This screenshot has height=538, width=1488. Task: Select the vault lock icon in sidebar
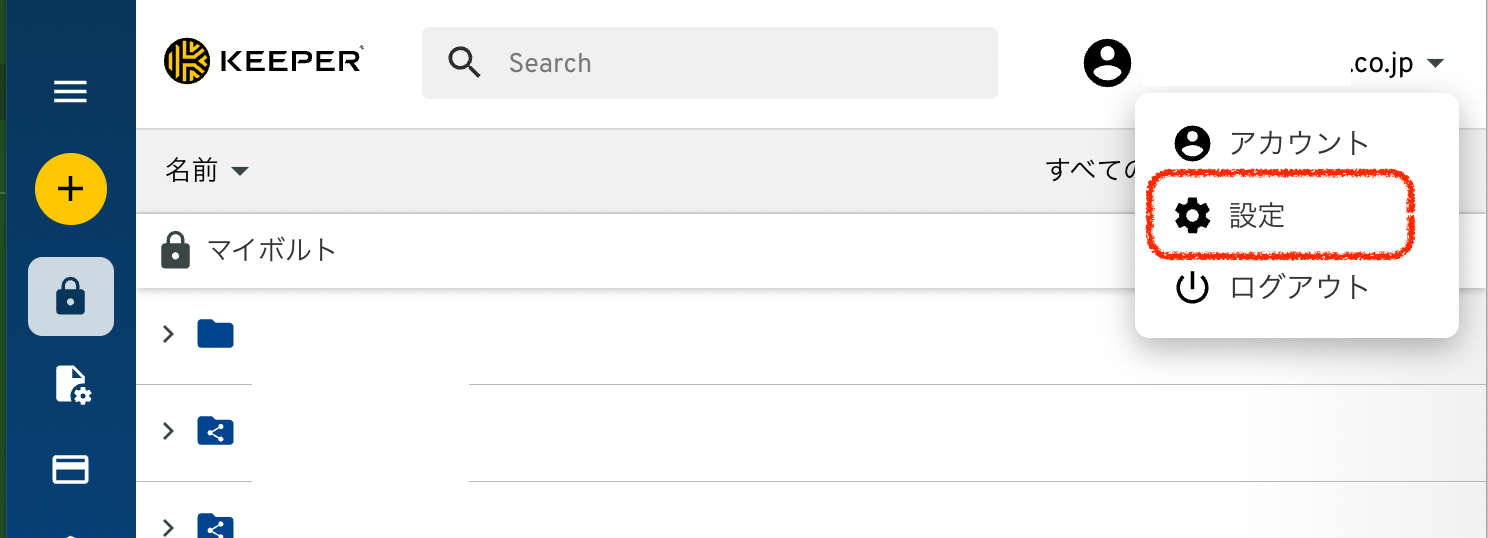pyautogui.click(x=71, y=296)
